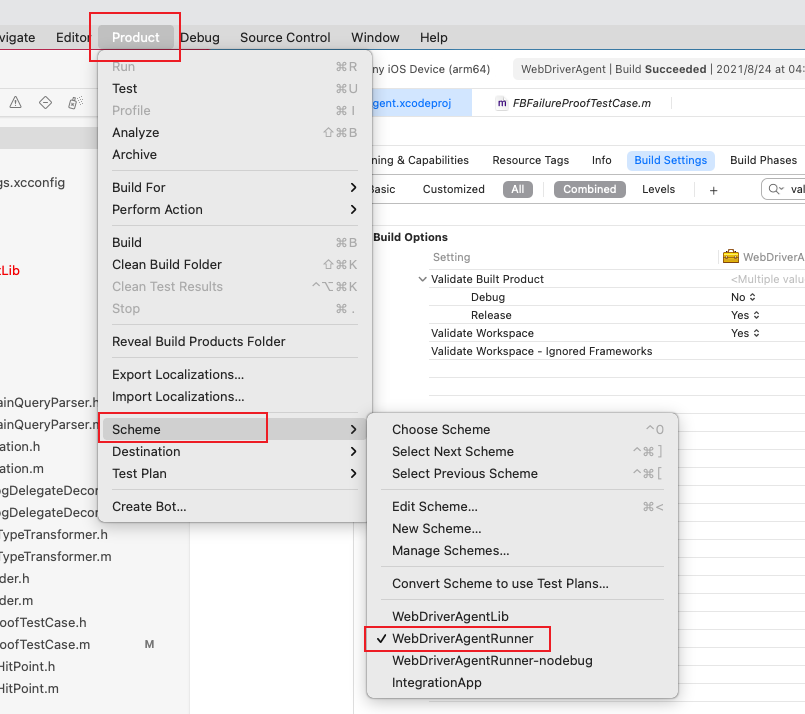Open the Source Control menu
This screenshot has height=714, width=805.
(x=285, y=37)
